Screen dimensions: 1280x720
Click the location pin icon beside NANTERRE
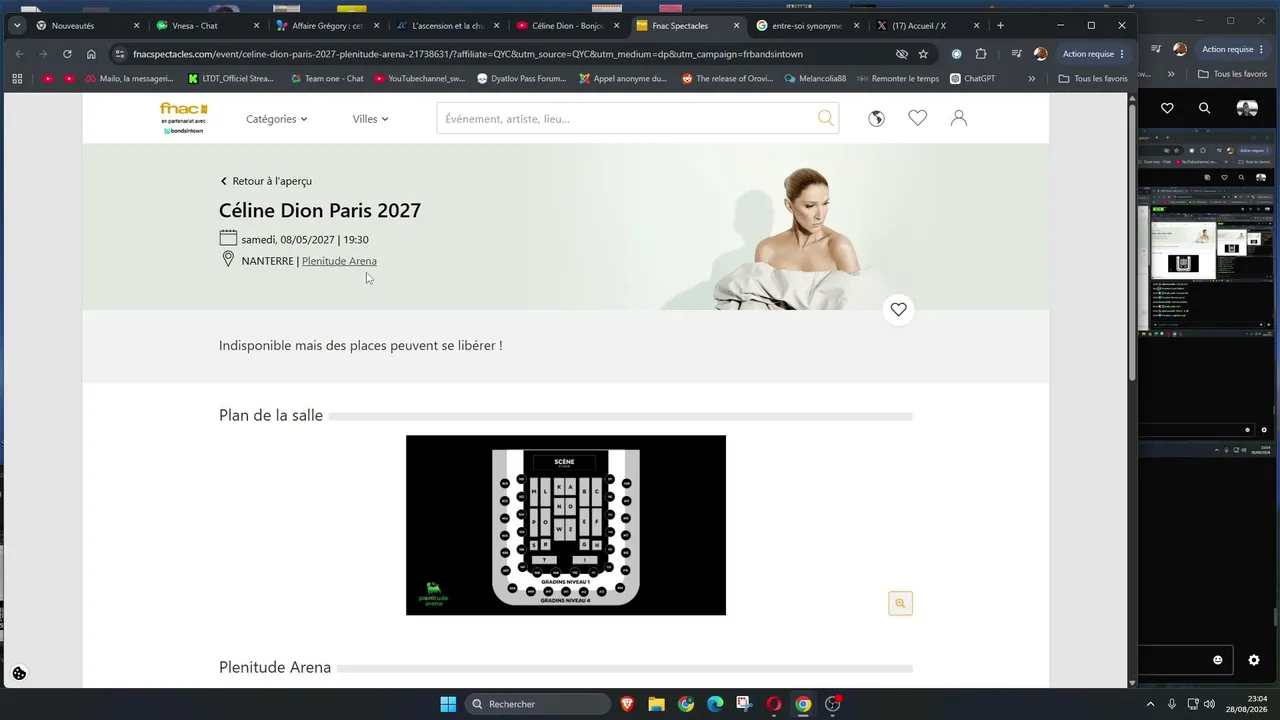(228, 260)
